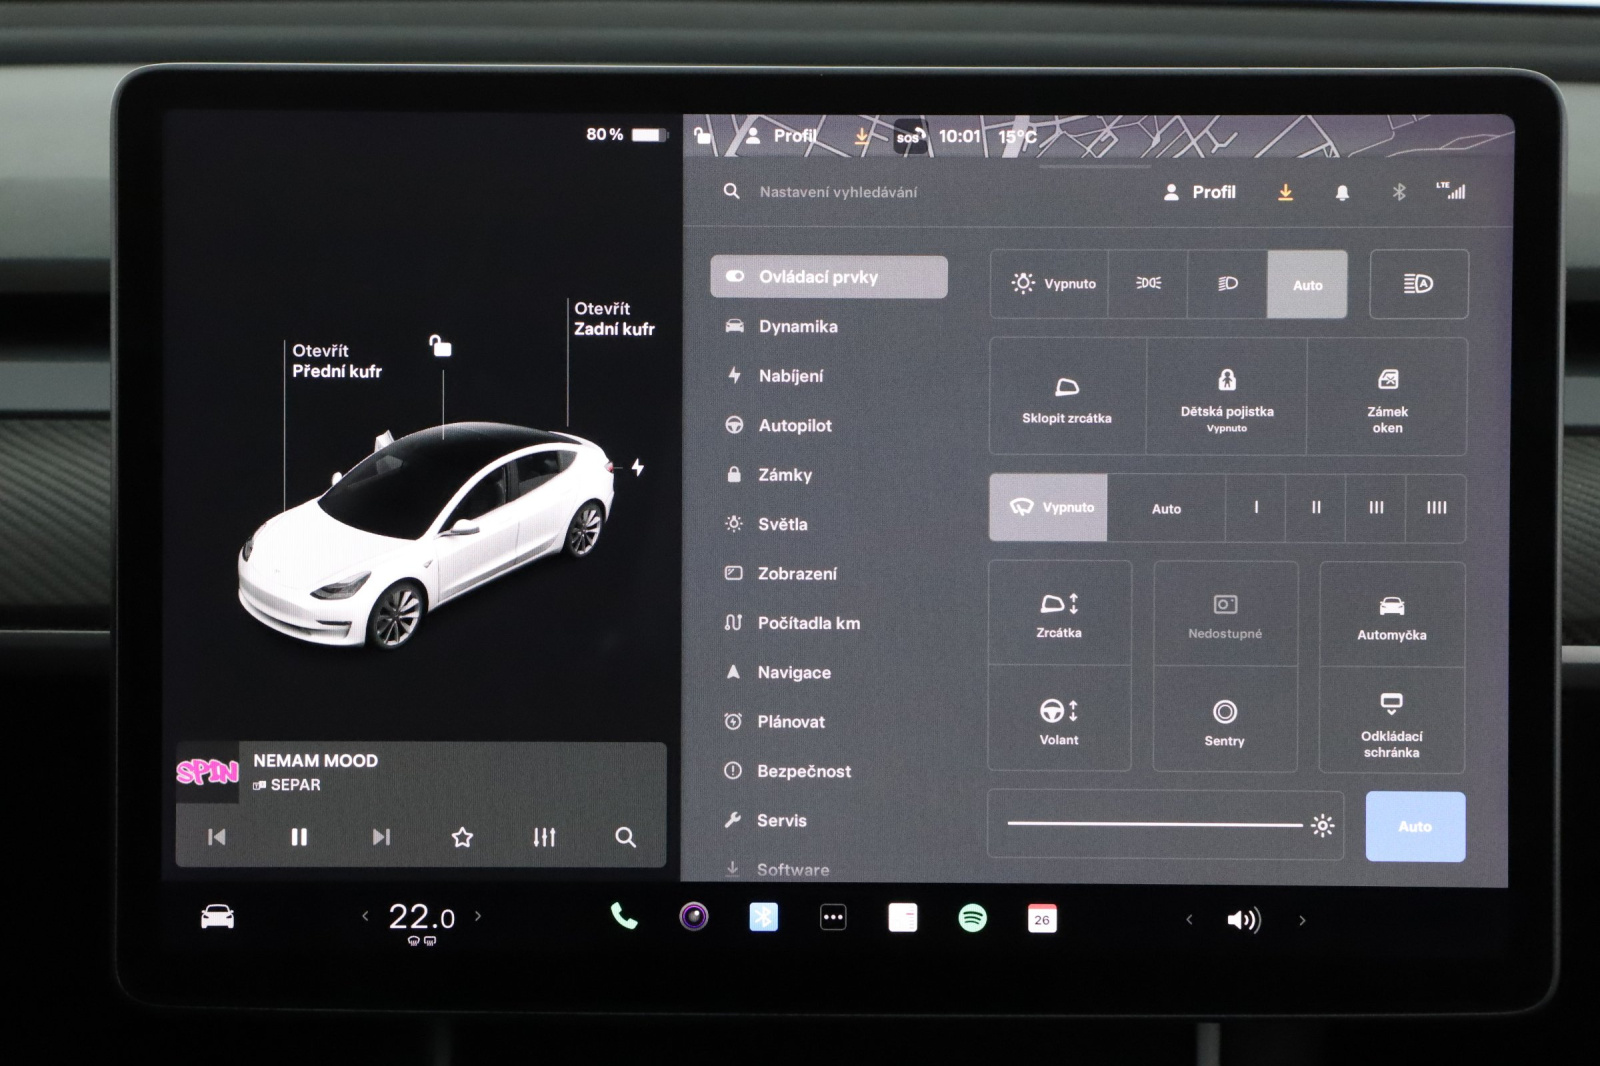Image resolution: width=1600 pixels, height=1066 pixels.
Task: Lower volume with left chevron
Action: (x=1189, y=919)
